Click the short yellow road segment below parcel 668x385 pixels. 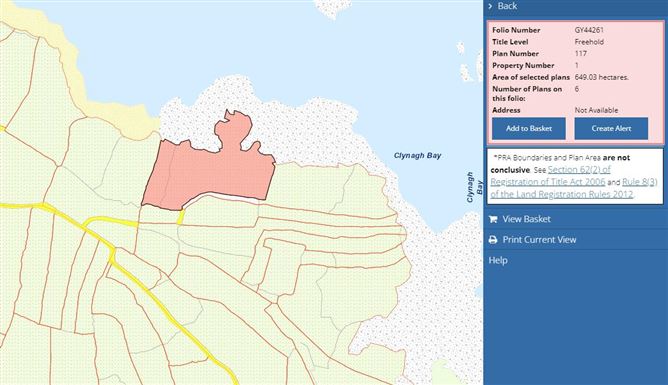[180, 217]
